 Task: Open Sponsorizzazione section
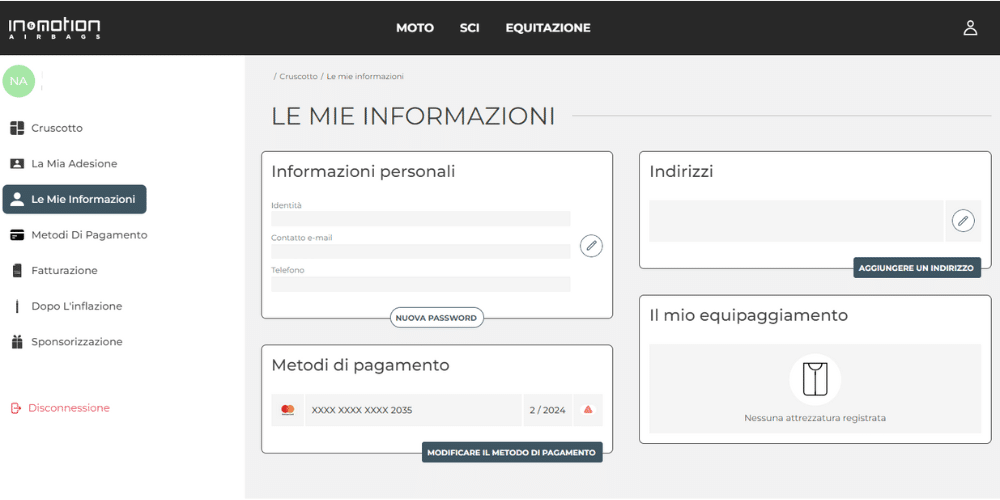click(77, 342)
